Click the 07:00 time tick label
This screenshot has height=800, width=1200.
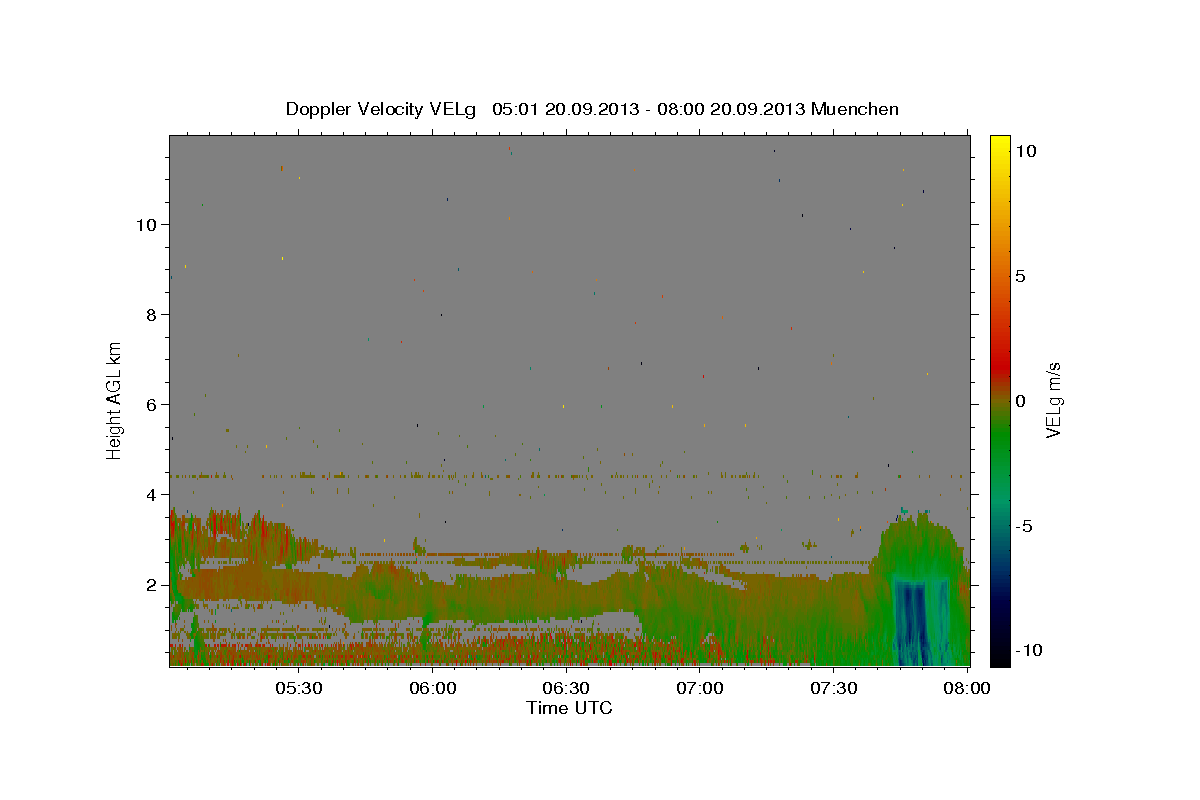pos(699,688)
